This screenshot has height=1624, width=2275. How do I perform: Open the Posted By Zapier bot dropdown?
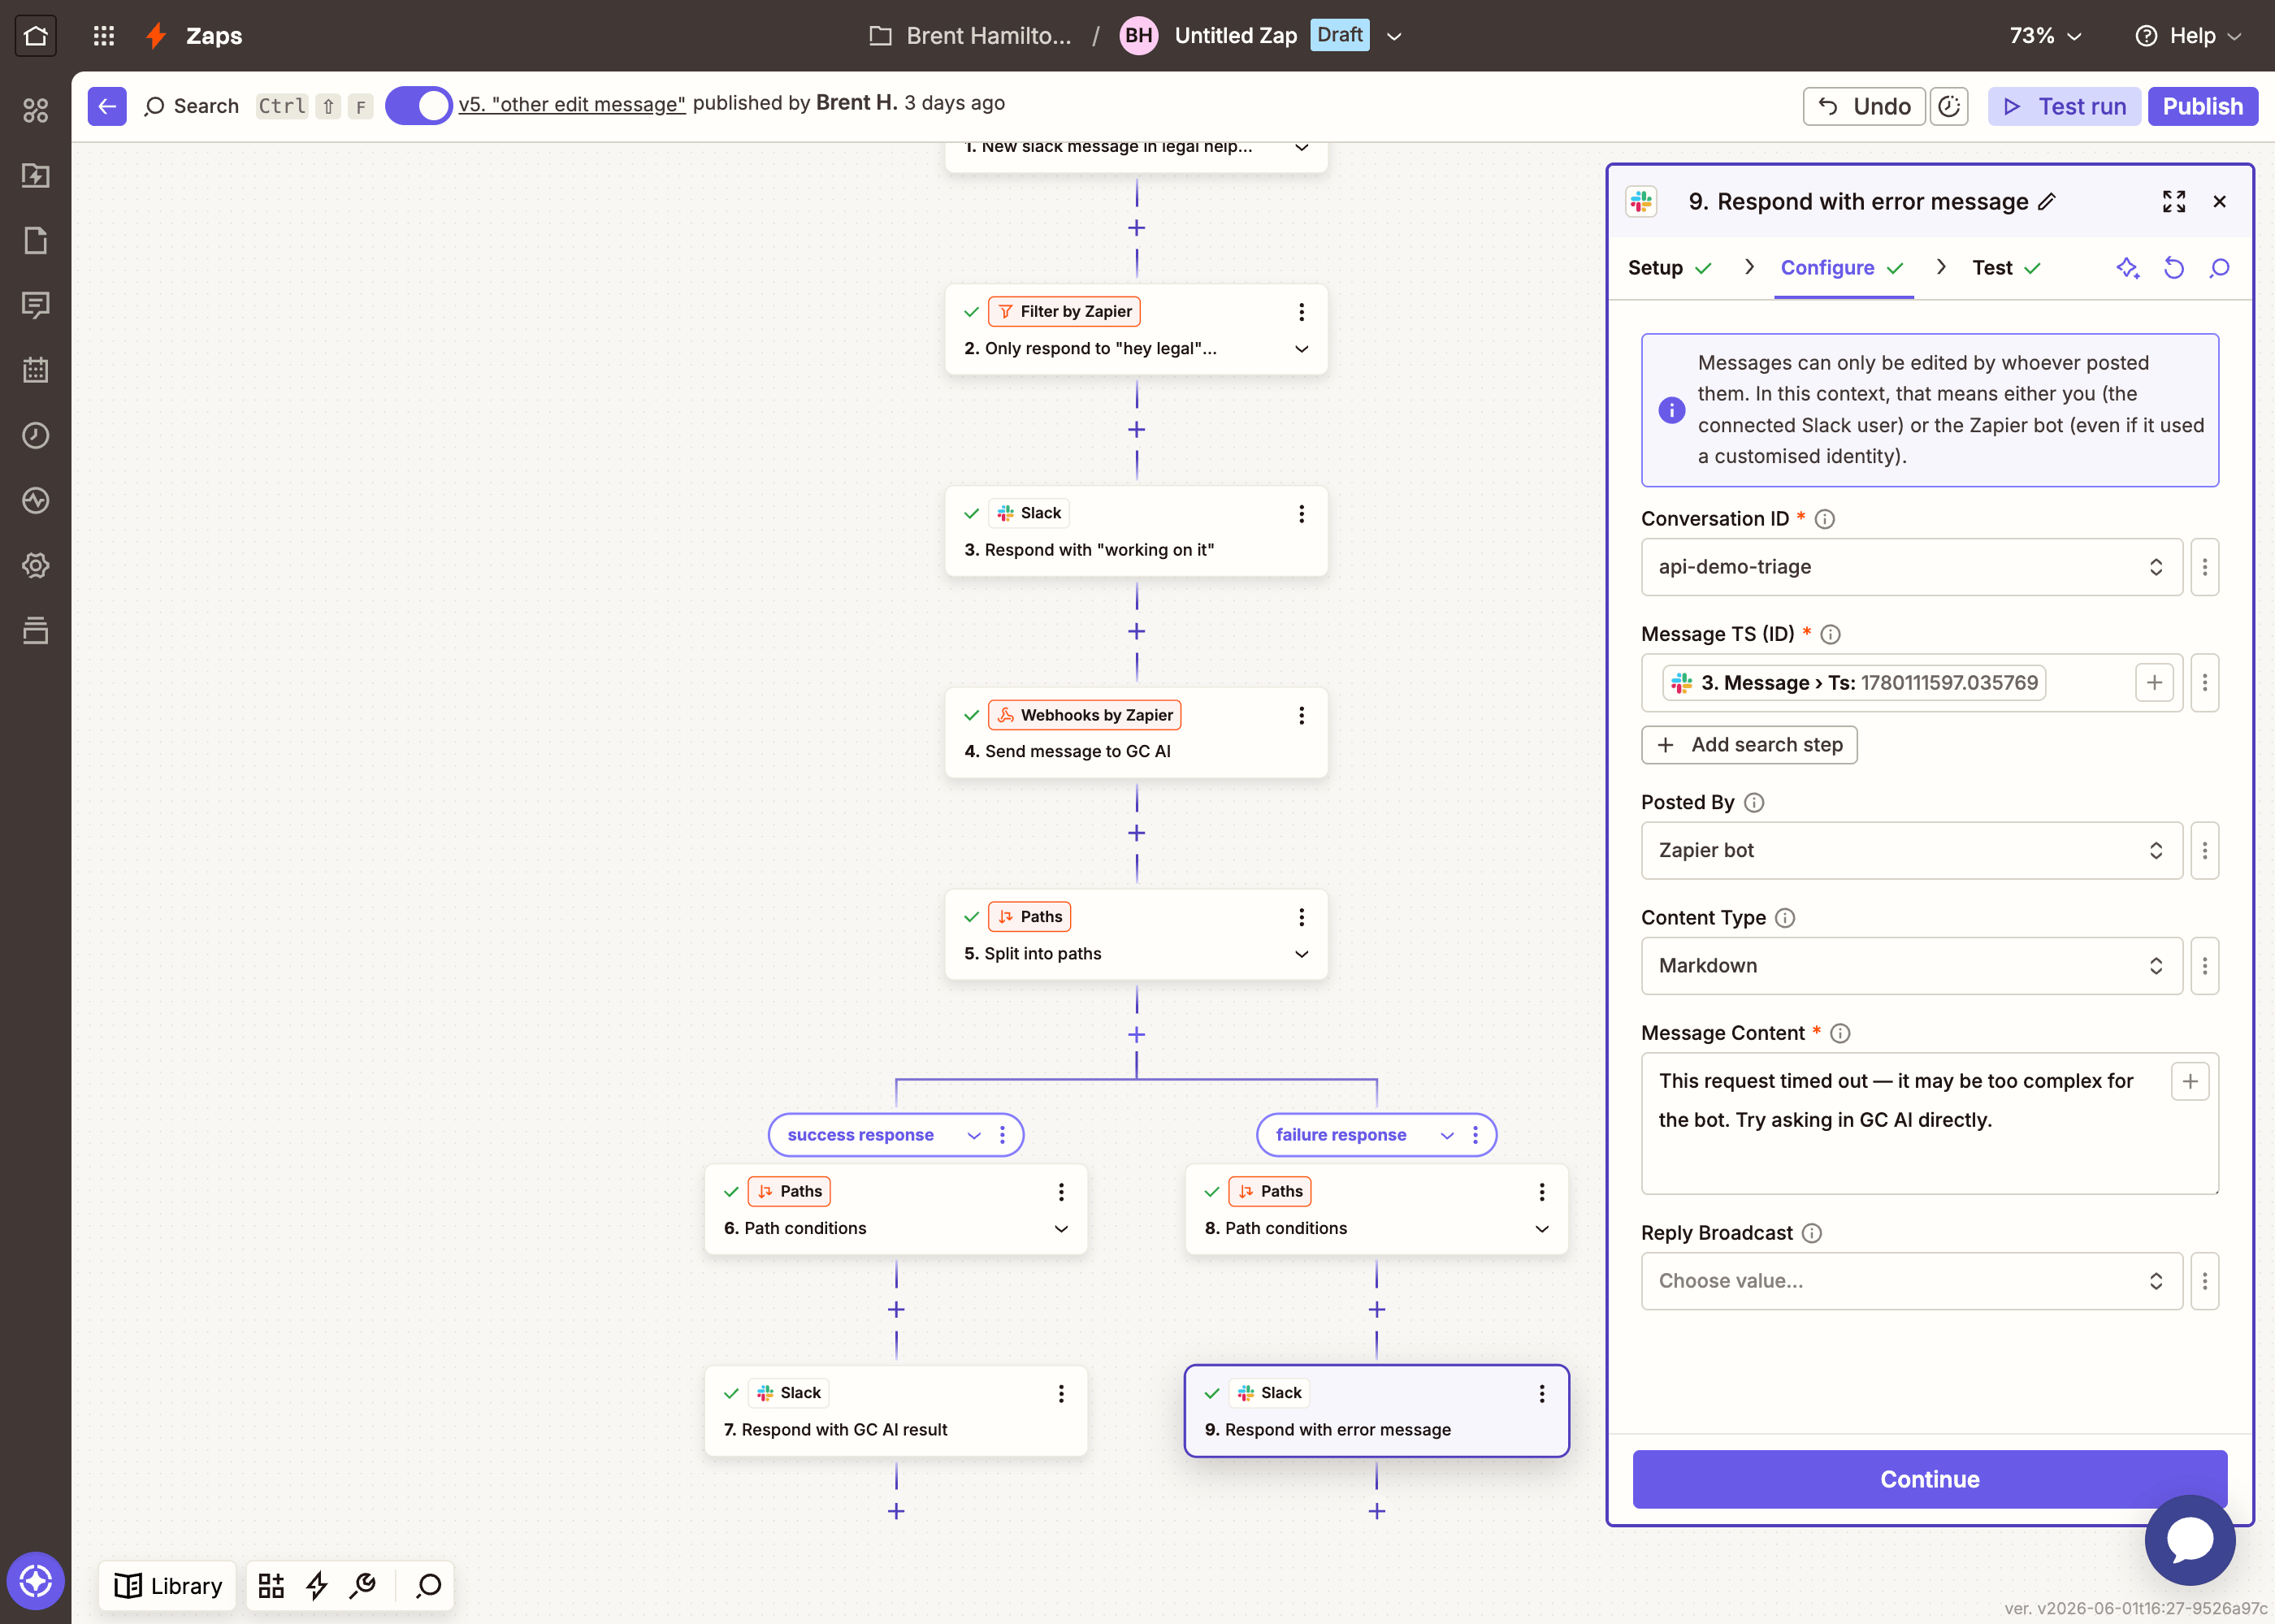1911,851
